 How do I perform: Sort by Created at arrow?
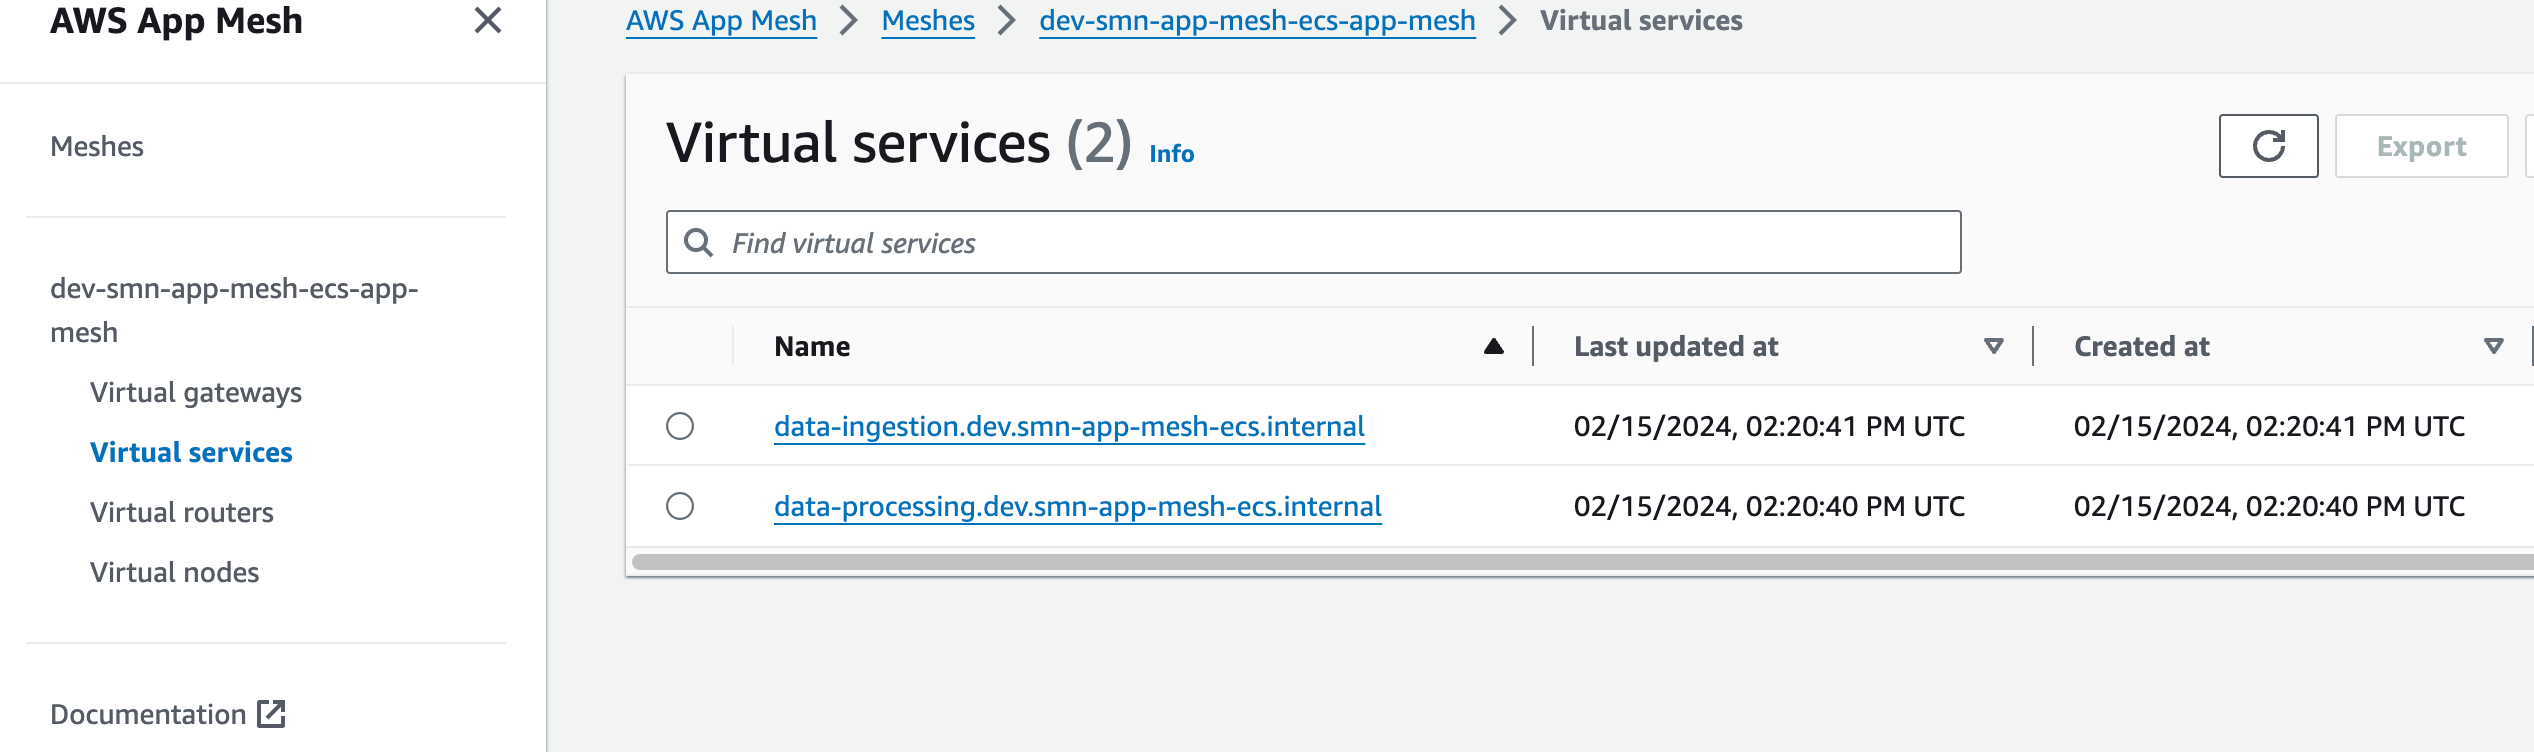click(2493, 346)
